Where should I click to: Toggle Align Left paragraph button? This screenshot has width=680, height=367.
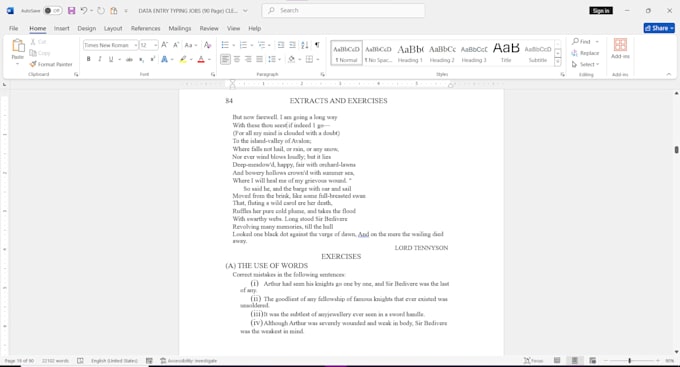coord(225,59)
